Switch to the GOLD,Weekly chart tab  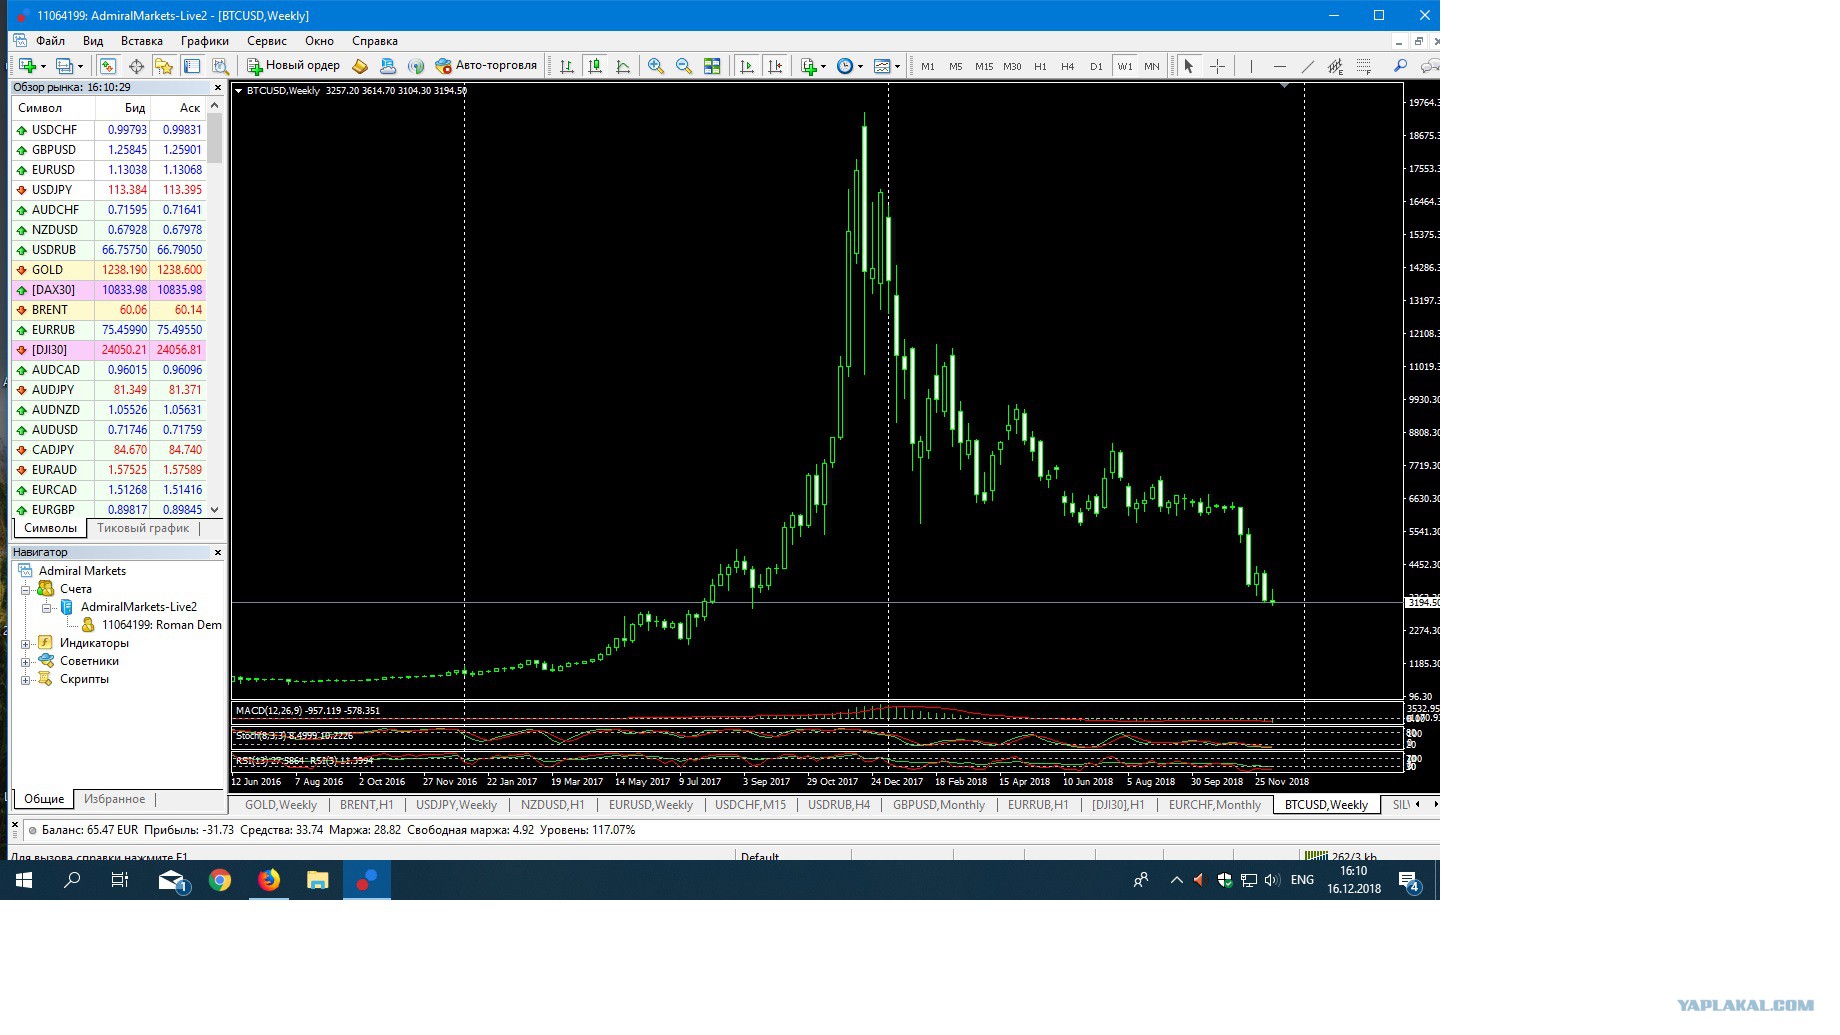point(281,805)
